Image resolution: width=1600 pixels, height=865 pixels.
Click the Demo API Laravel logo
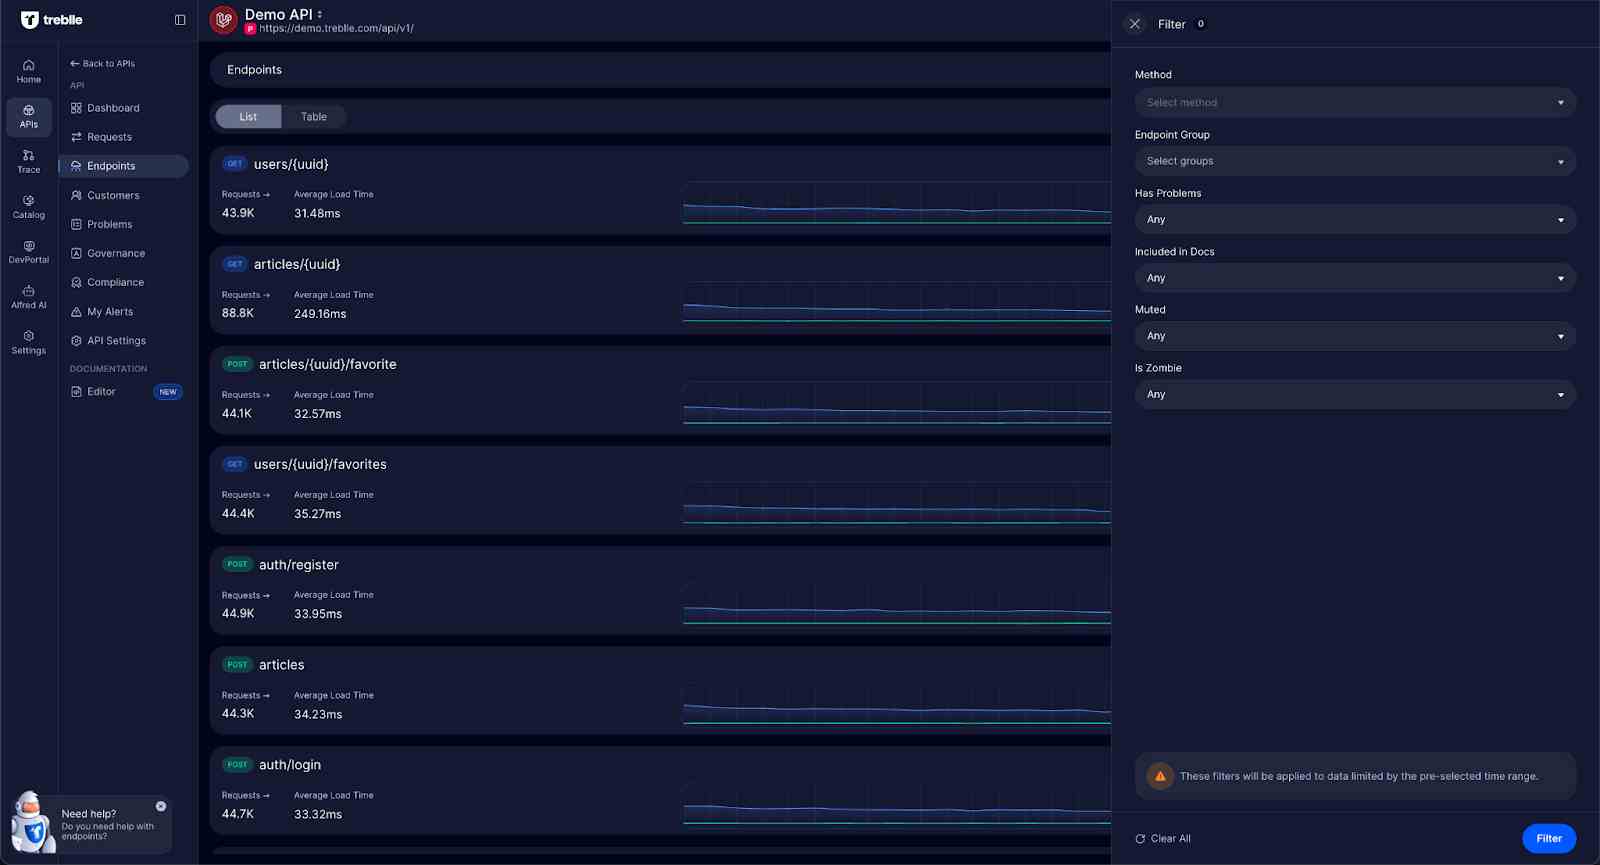(224, 19)
